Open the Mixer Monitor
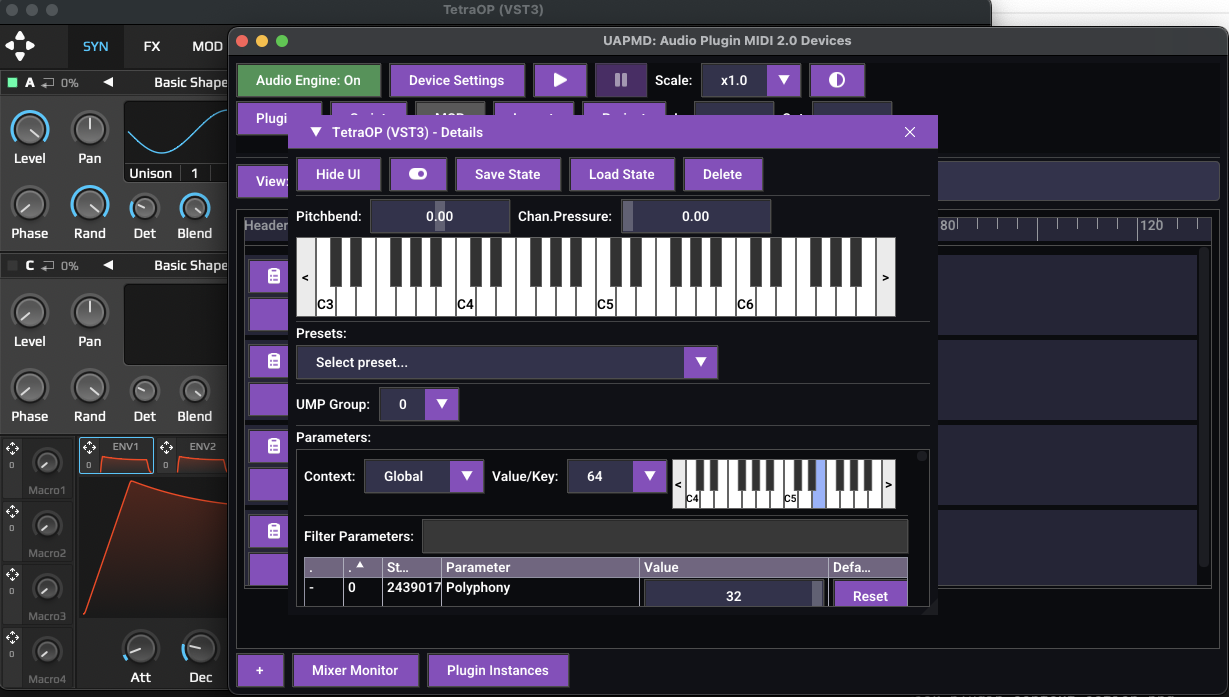This screenshot has width=1229, height=697. (355, 670)
